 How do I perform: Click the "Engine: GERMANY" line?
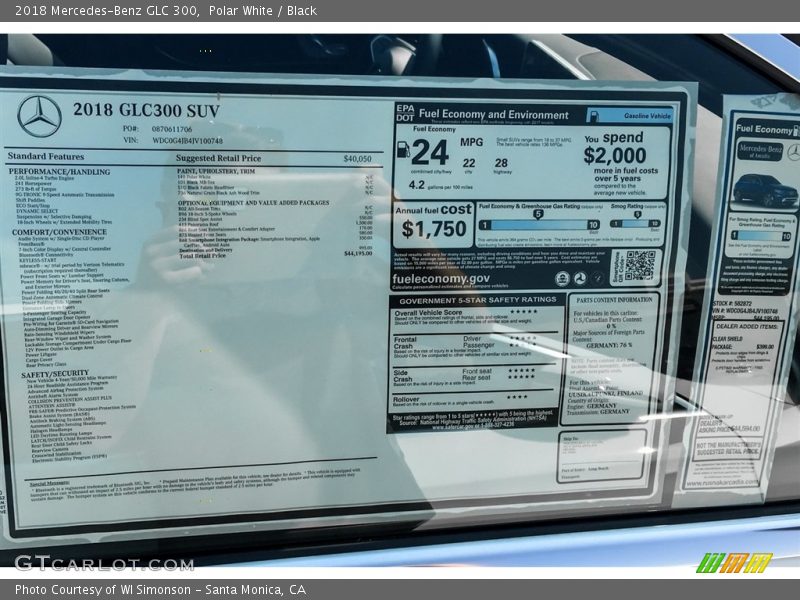pos(592,406)
